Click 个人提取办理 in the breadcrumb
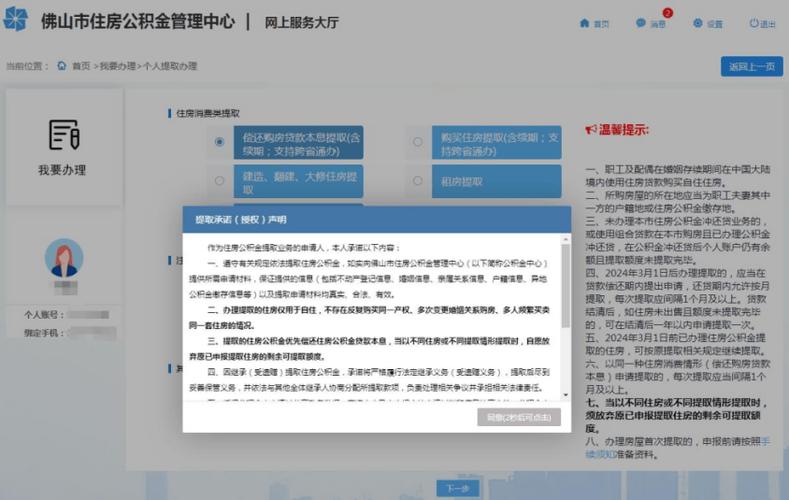Screen dimensions: 789x500 coord(170,66)
